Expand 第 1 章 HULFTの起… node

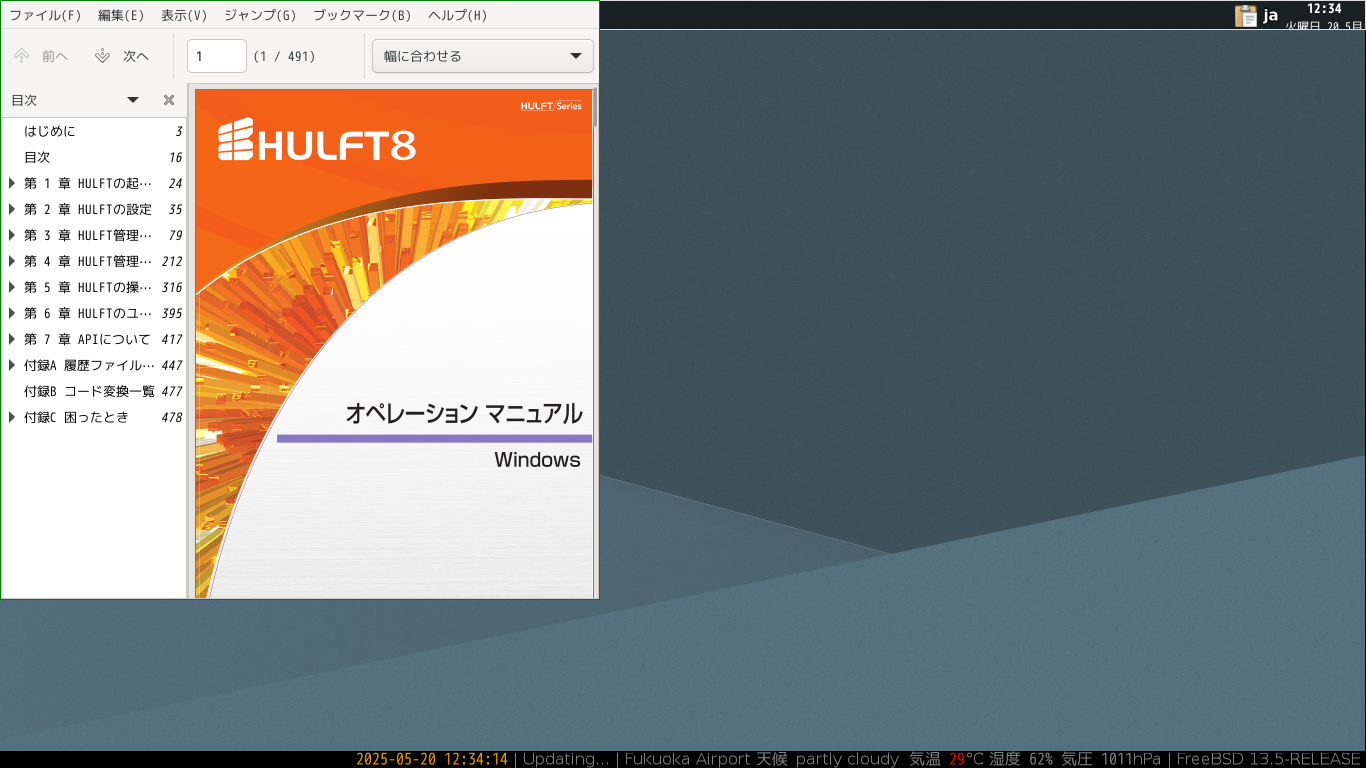point(12,183)
